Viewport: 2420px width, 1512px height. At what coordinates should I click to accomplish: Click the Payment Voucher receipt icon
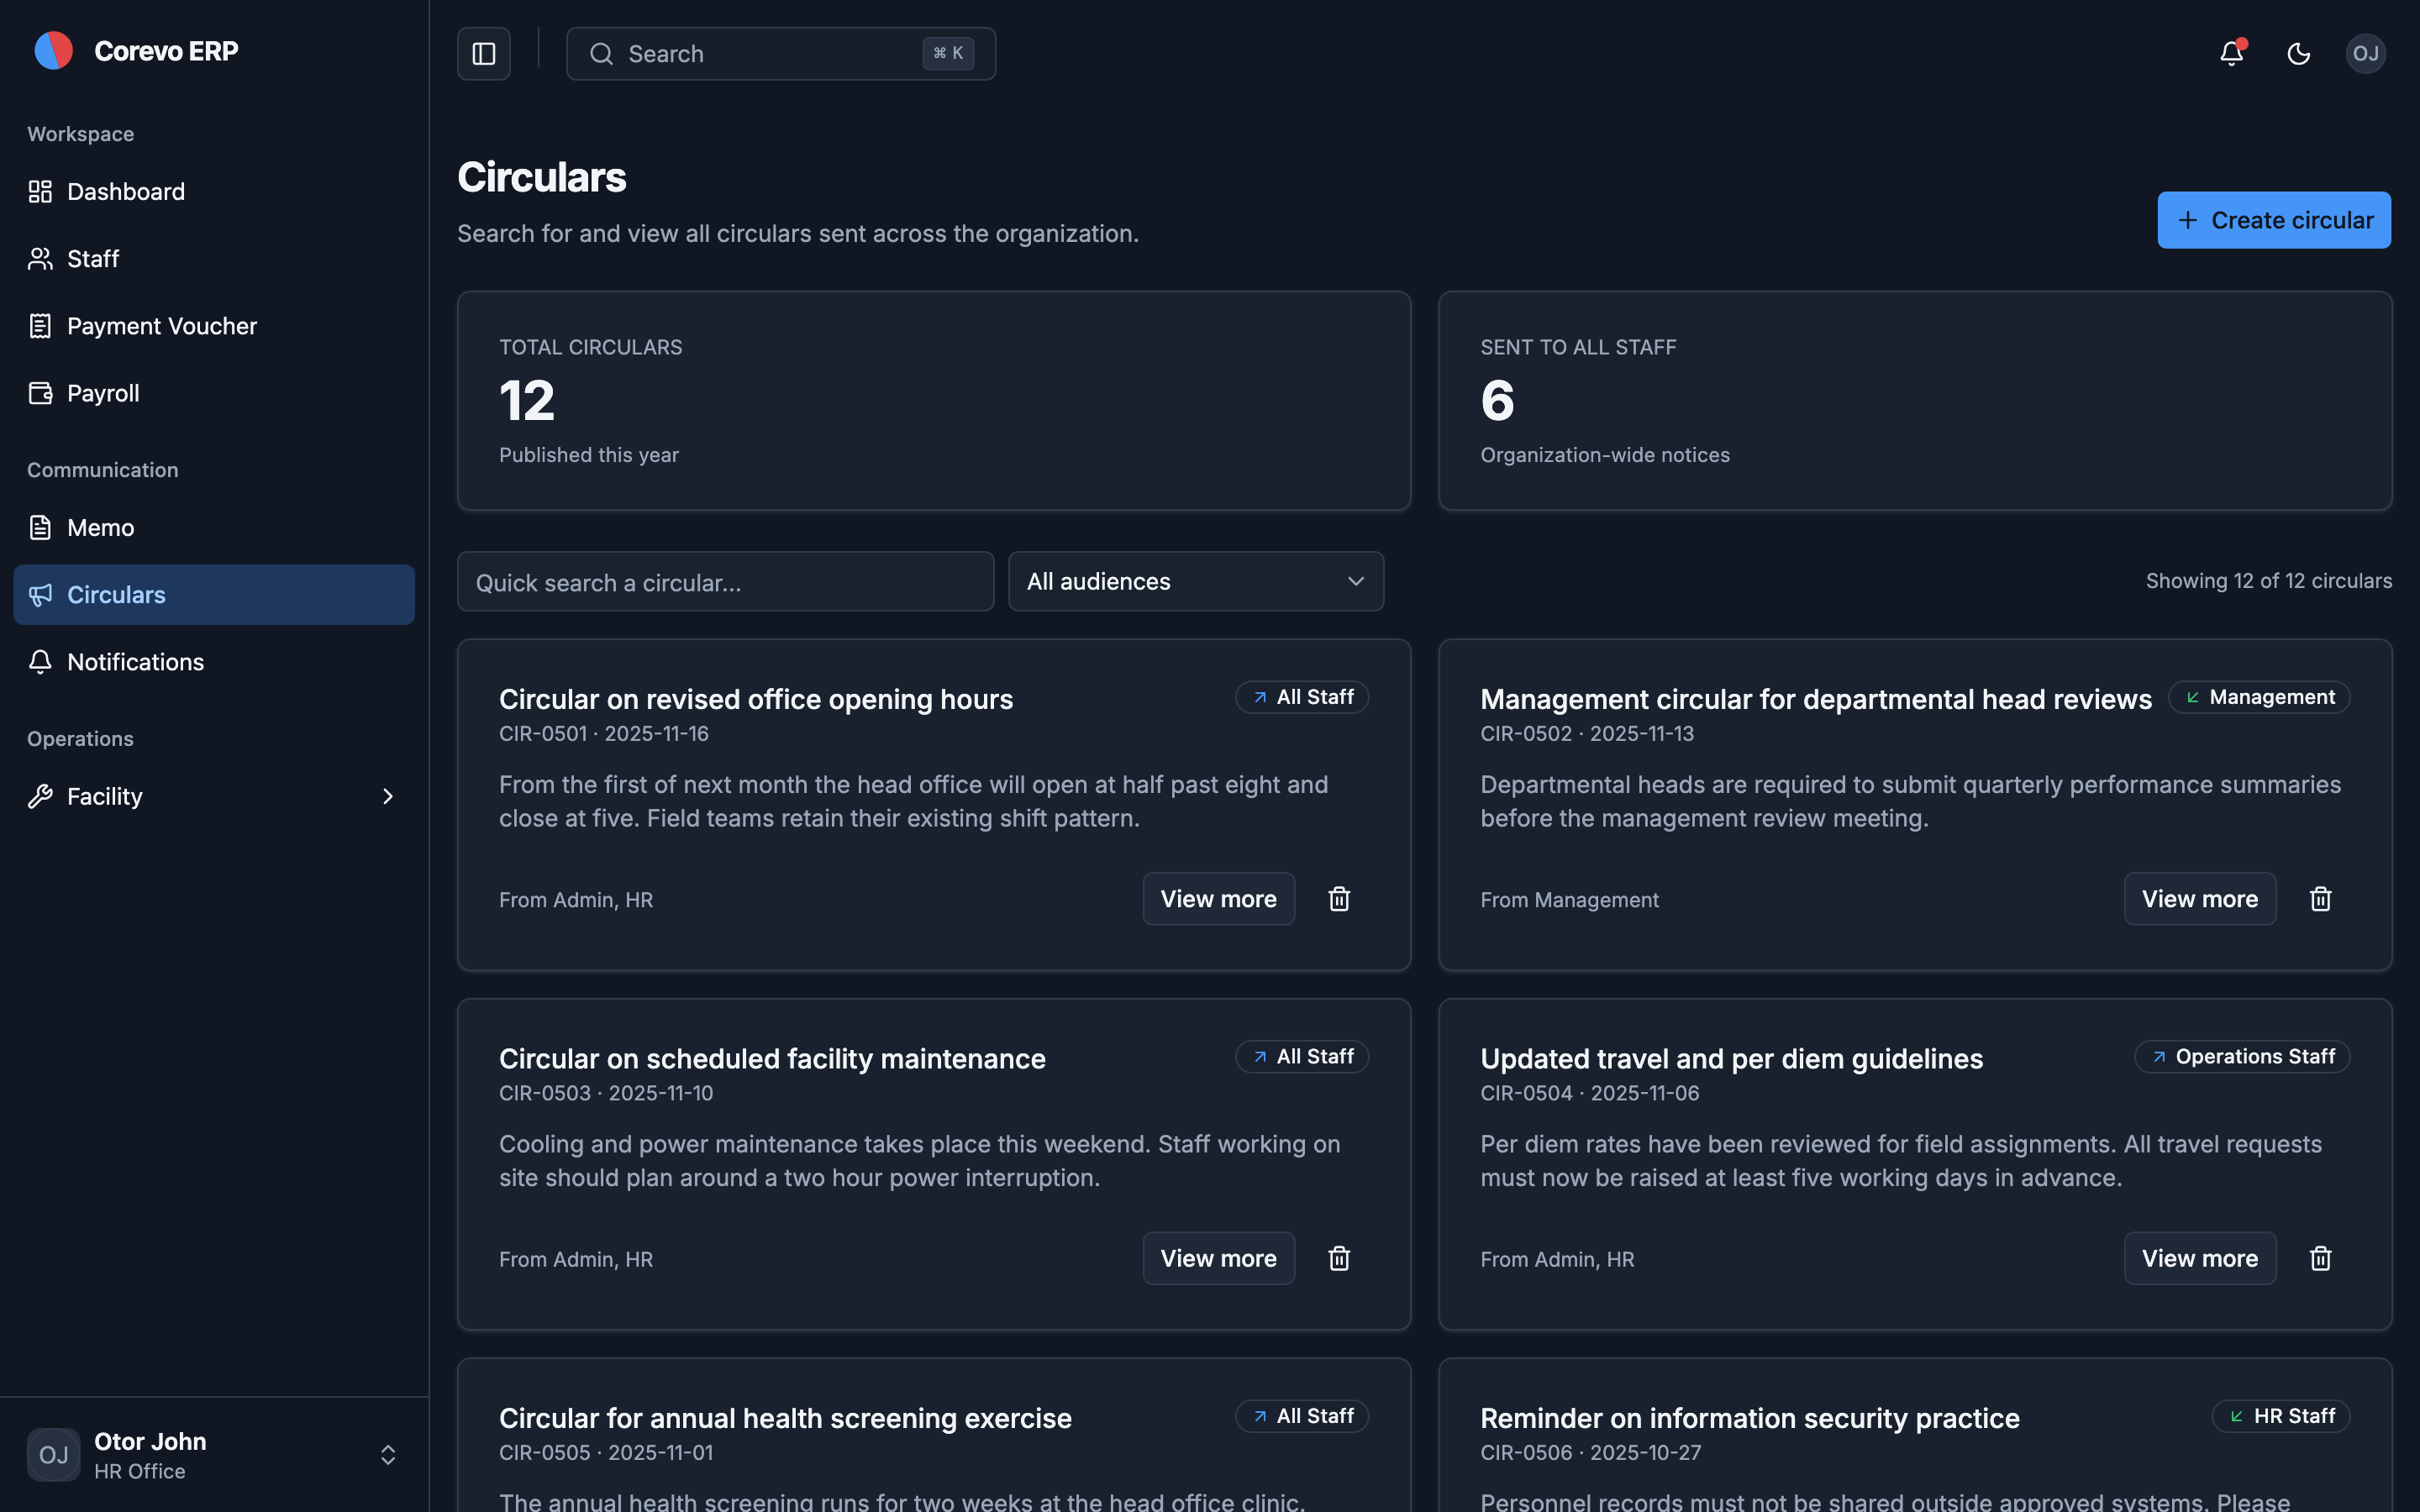pos(40,326)
